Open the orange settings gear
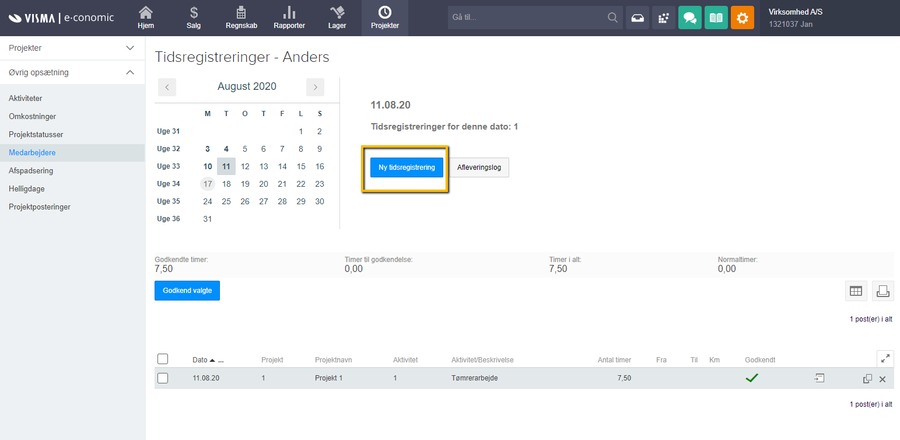Viewport: 900px width, 440px height. [742, 18]
